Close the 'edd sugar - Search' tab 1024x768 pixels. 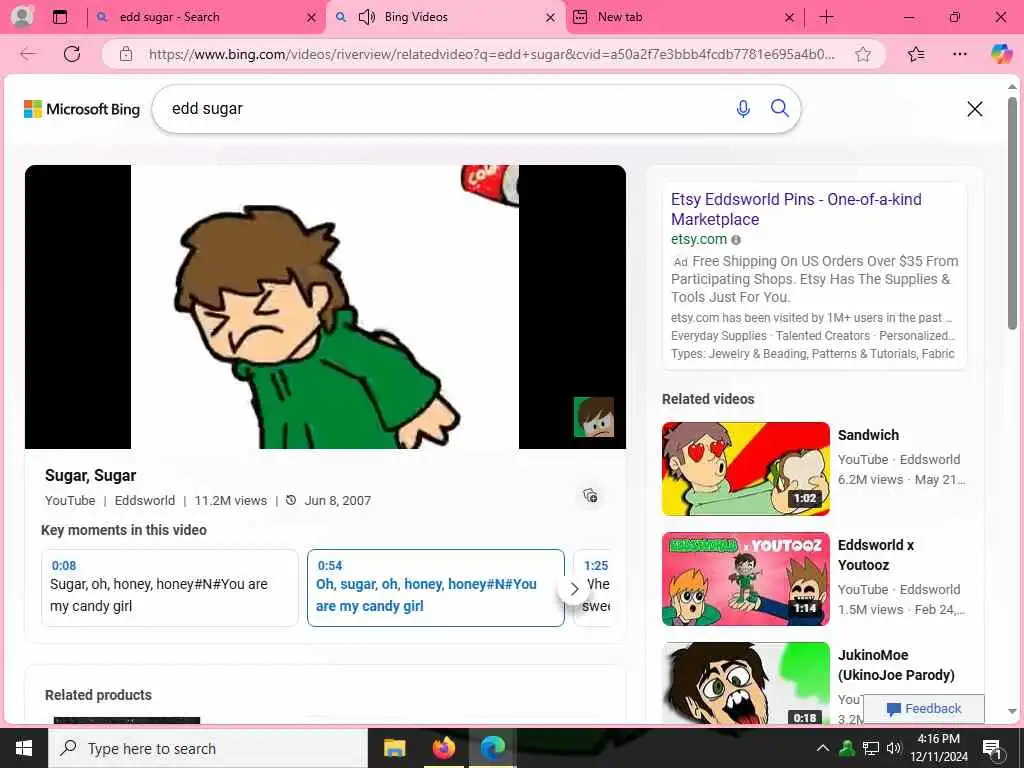[x=312, y=18]
